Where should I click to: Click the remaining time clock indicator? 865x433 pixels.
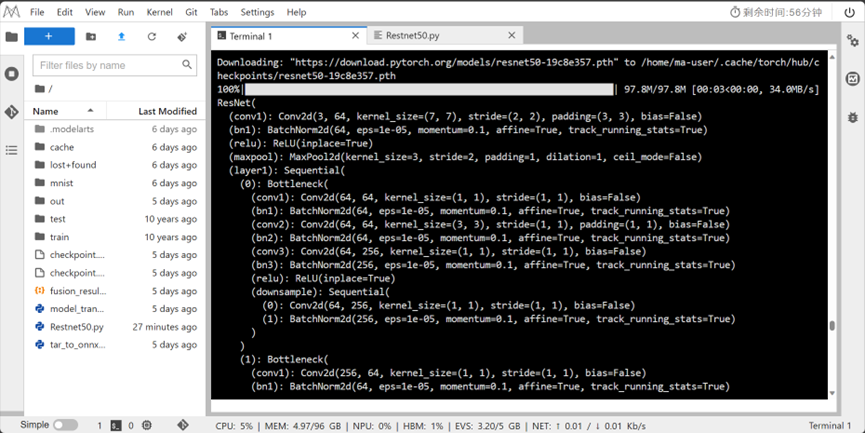[776, 12]
